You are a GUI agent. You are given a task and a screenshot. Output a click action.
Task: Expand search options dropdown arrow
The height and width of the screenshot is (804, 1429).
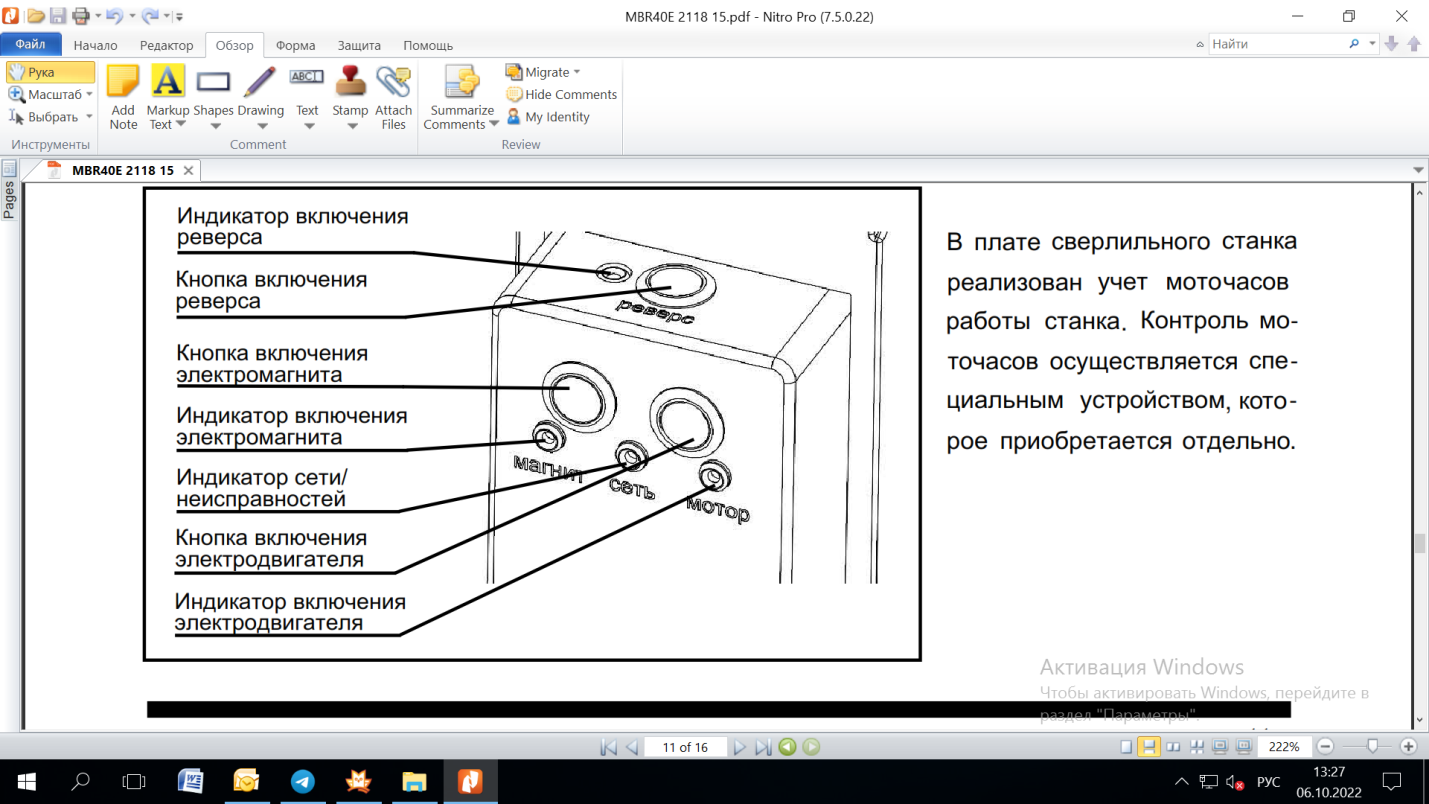pyautogui.click(x=1372, y=44)
